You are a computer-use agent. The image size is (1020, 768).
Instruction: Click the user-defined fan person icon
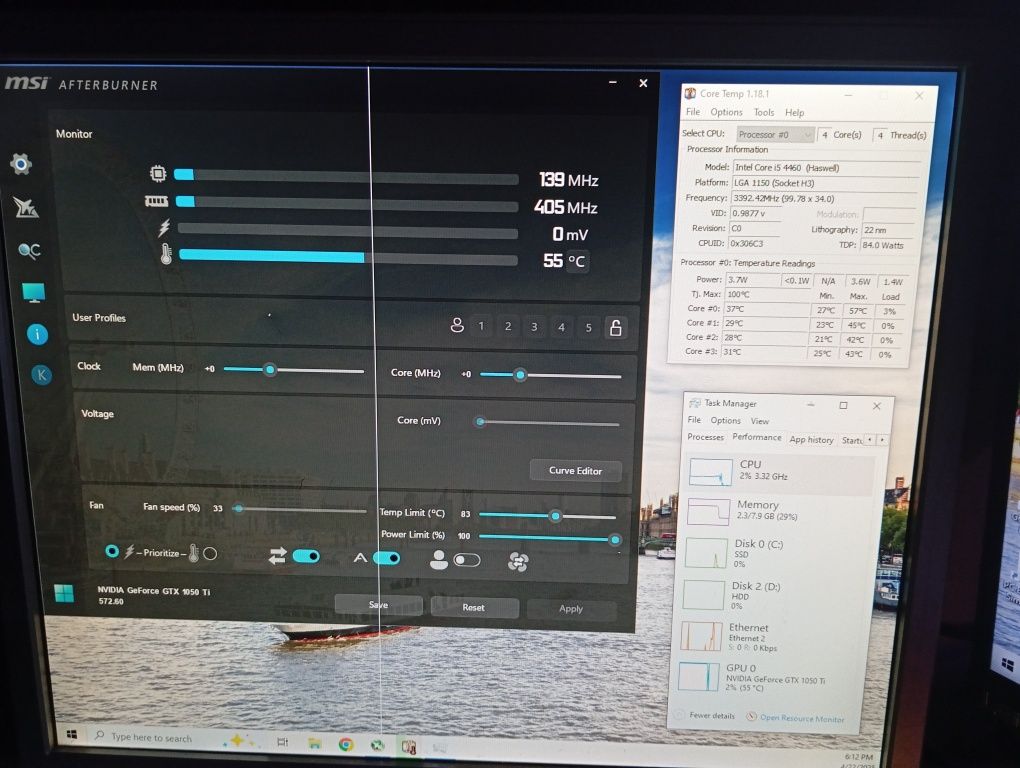[439, 560]
